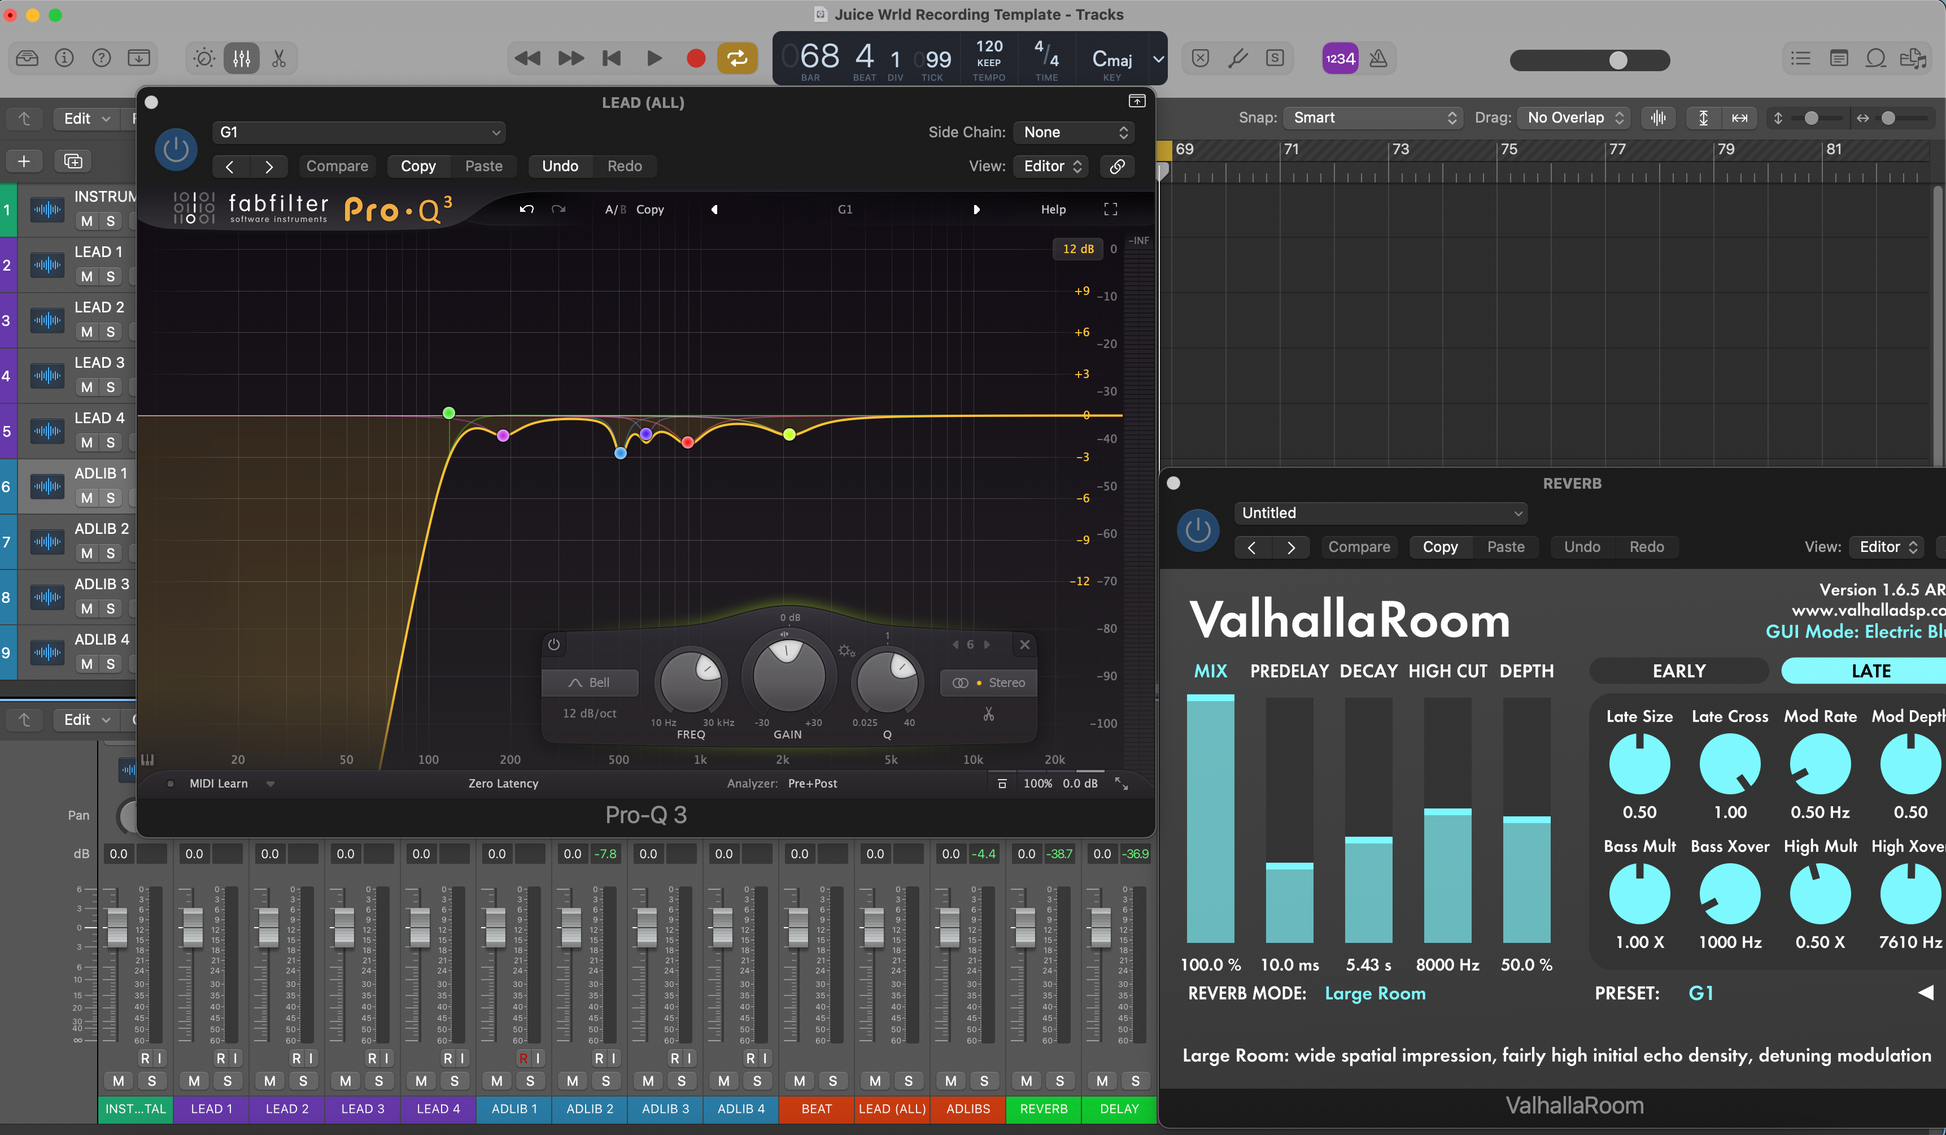Click the Scissors editors toolbar icon
The height and width of the screenshot is (1135, 1946).
pyautogui.click(x=279, y=59)
